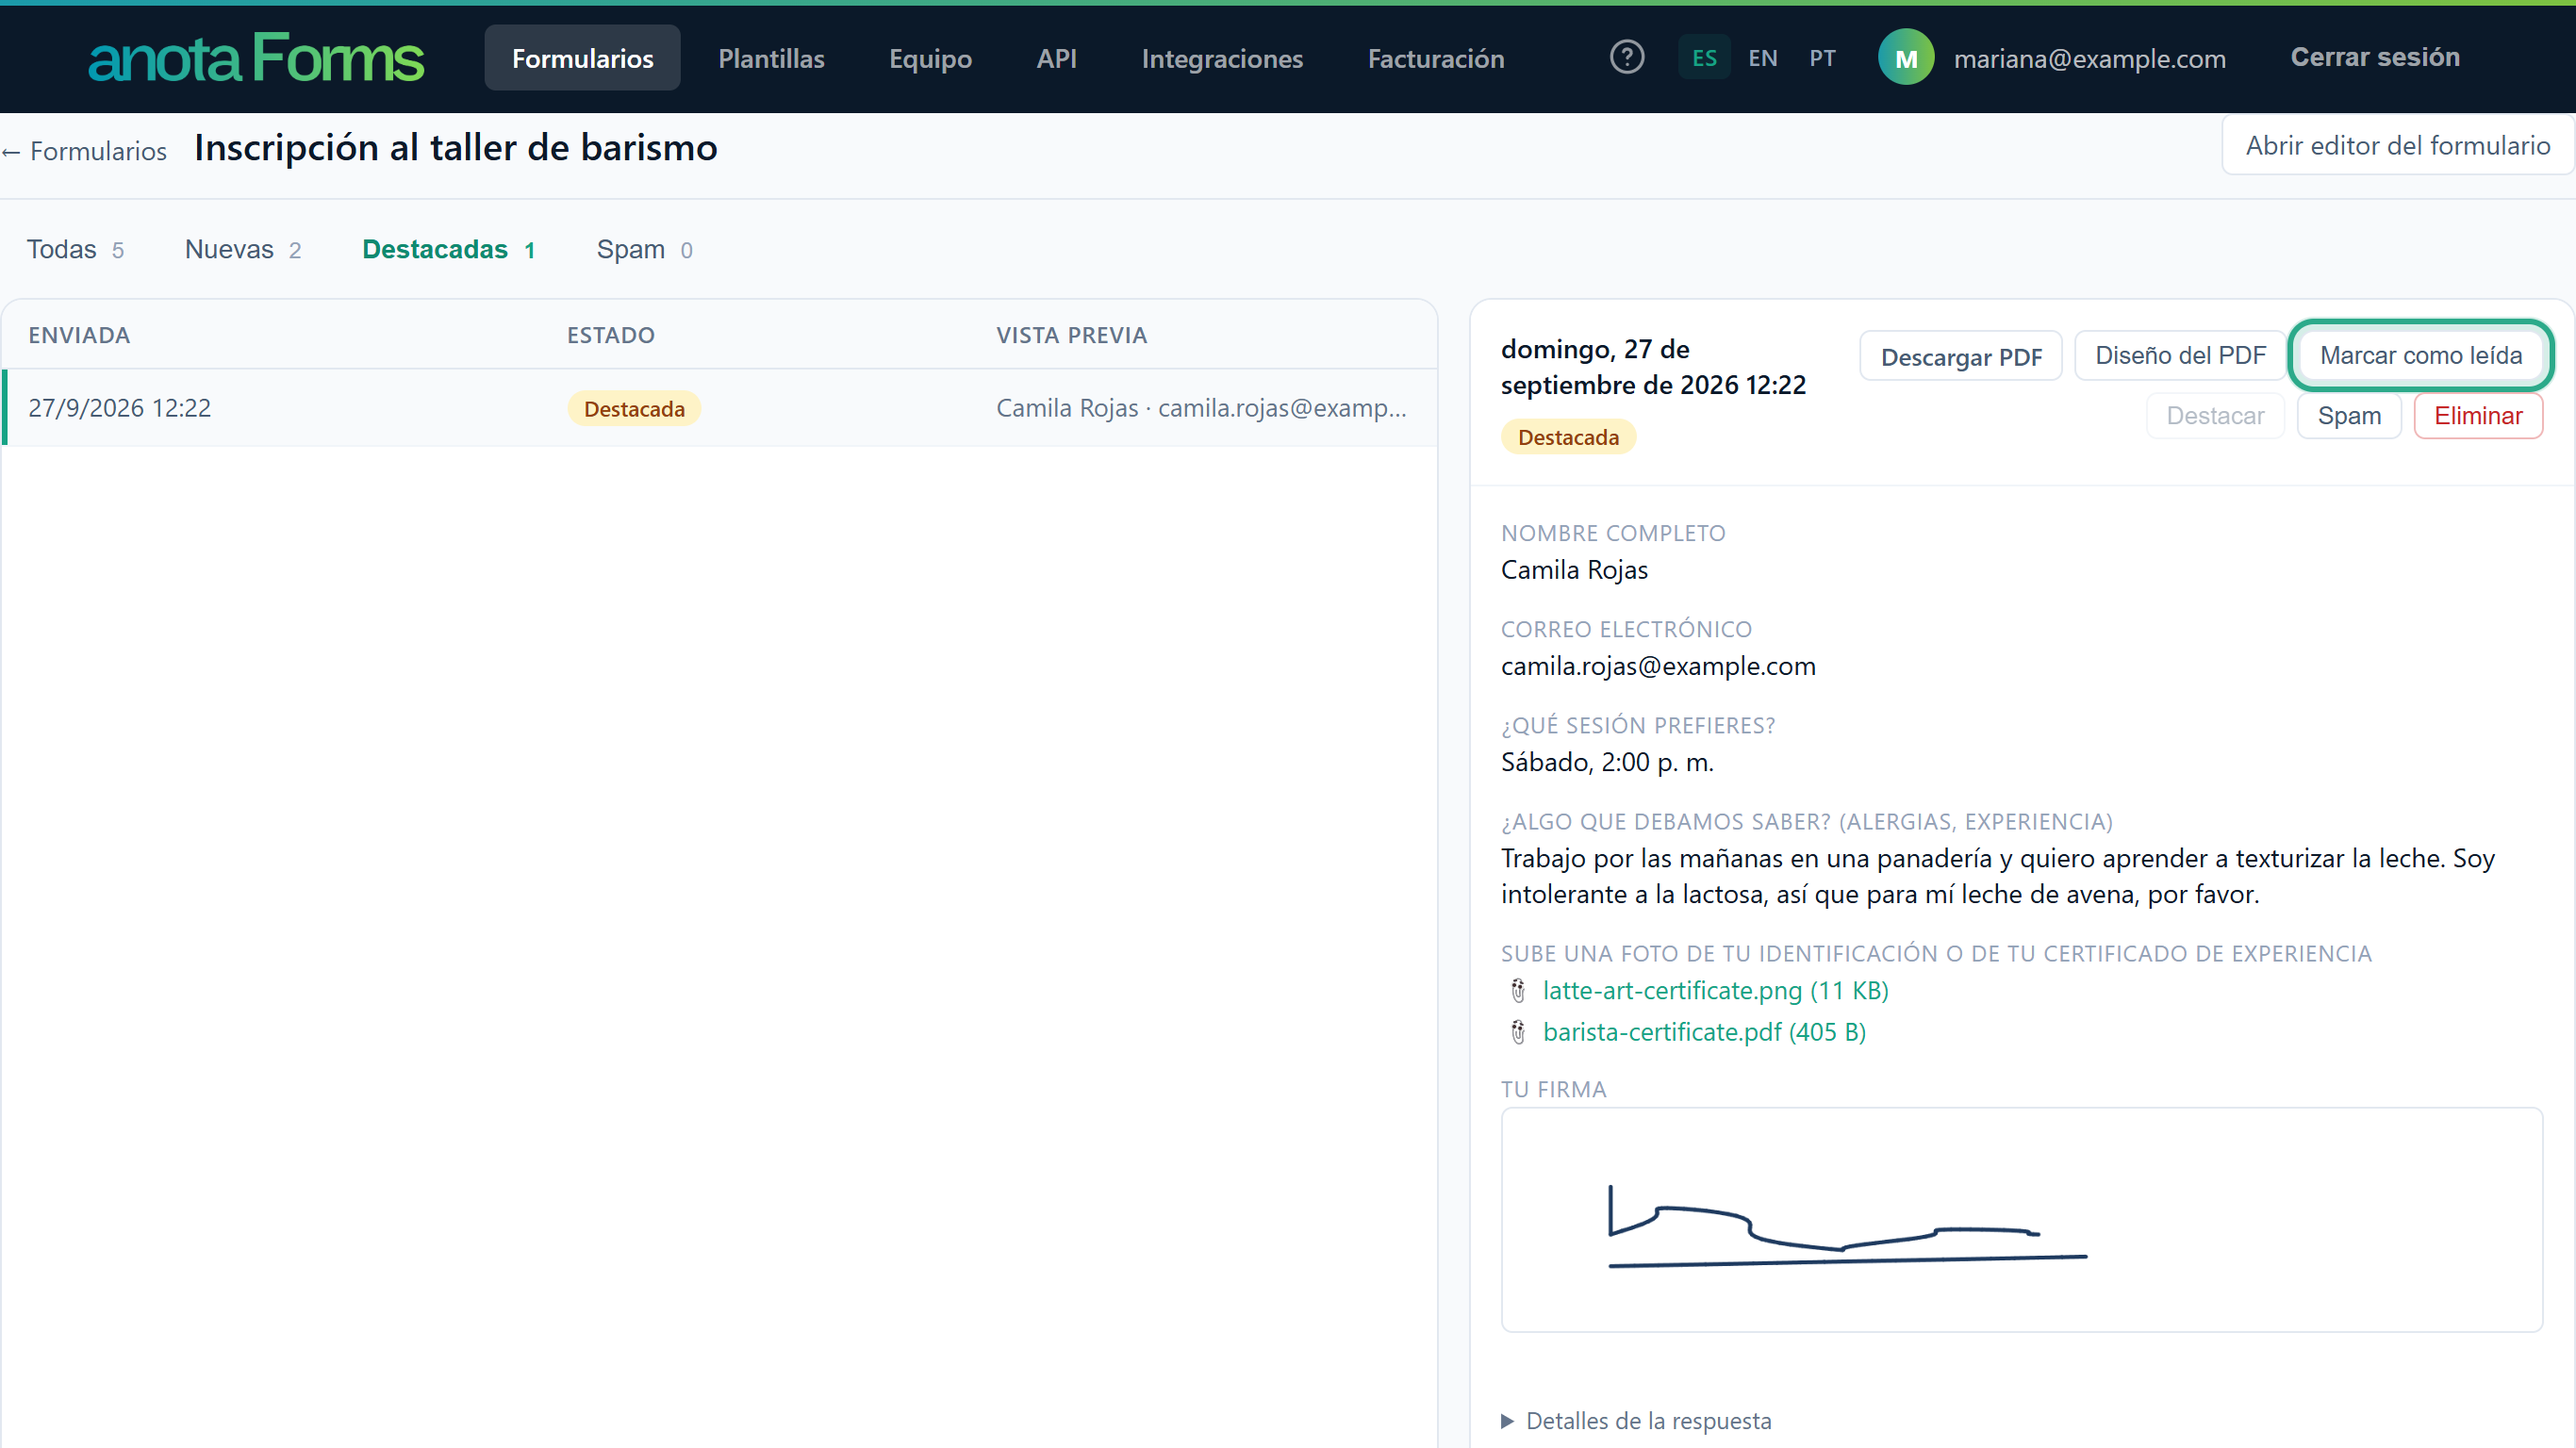2576x1448 pixels.
Task: Click the red Eliminar button
Action: point(2477,415)
